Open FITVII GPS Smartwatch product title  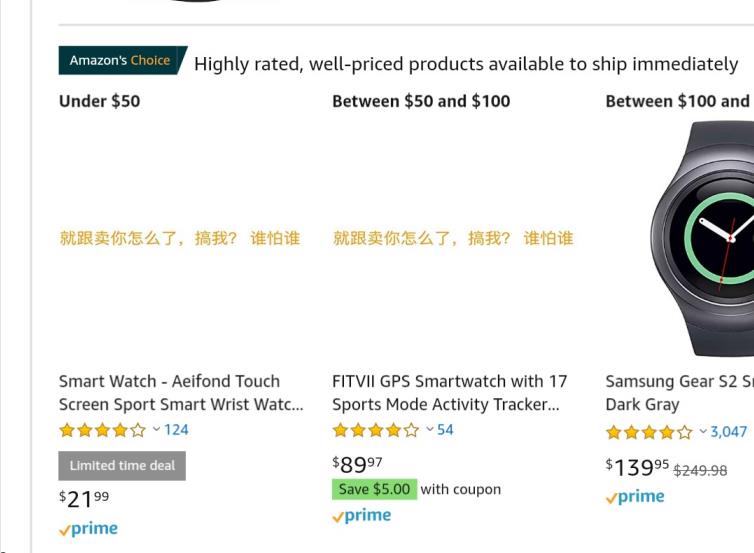[x=449, y=393]
